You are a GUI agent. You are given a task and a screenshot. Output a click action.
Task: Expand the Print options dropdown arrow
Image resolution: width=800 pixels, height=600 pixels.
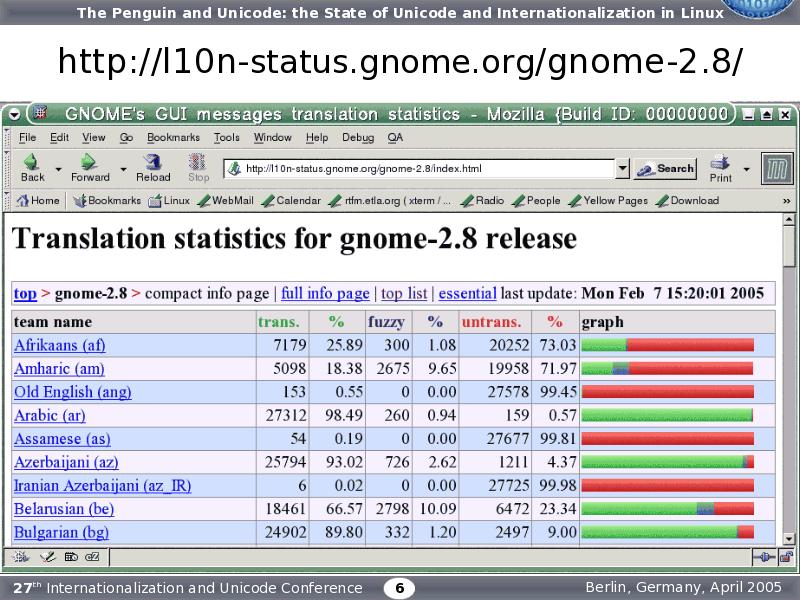pyautogui.click(x=746, y=169)
